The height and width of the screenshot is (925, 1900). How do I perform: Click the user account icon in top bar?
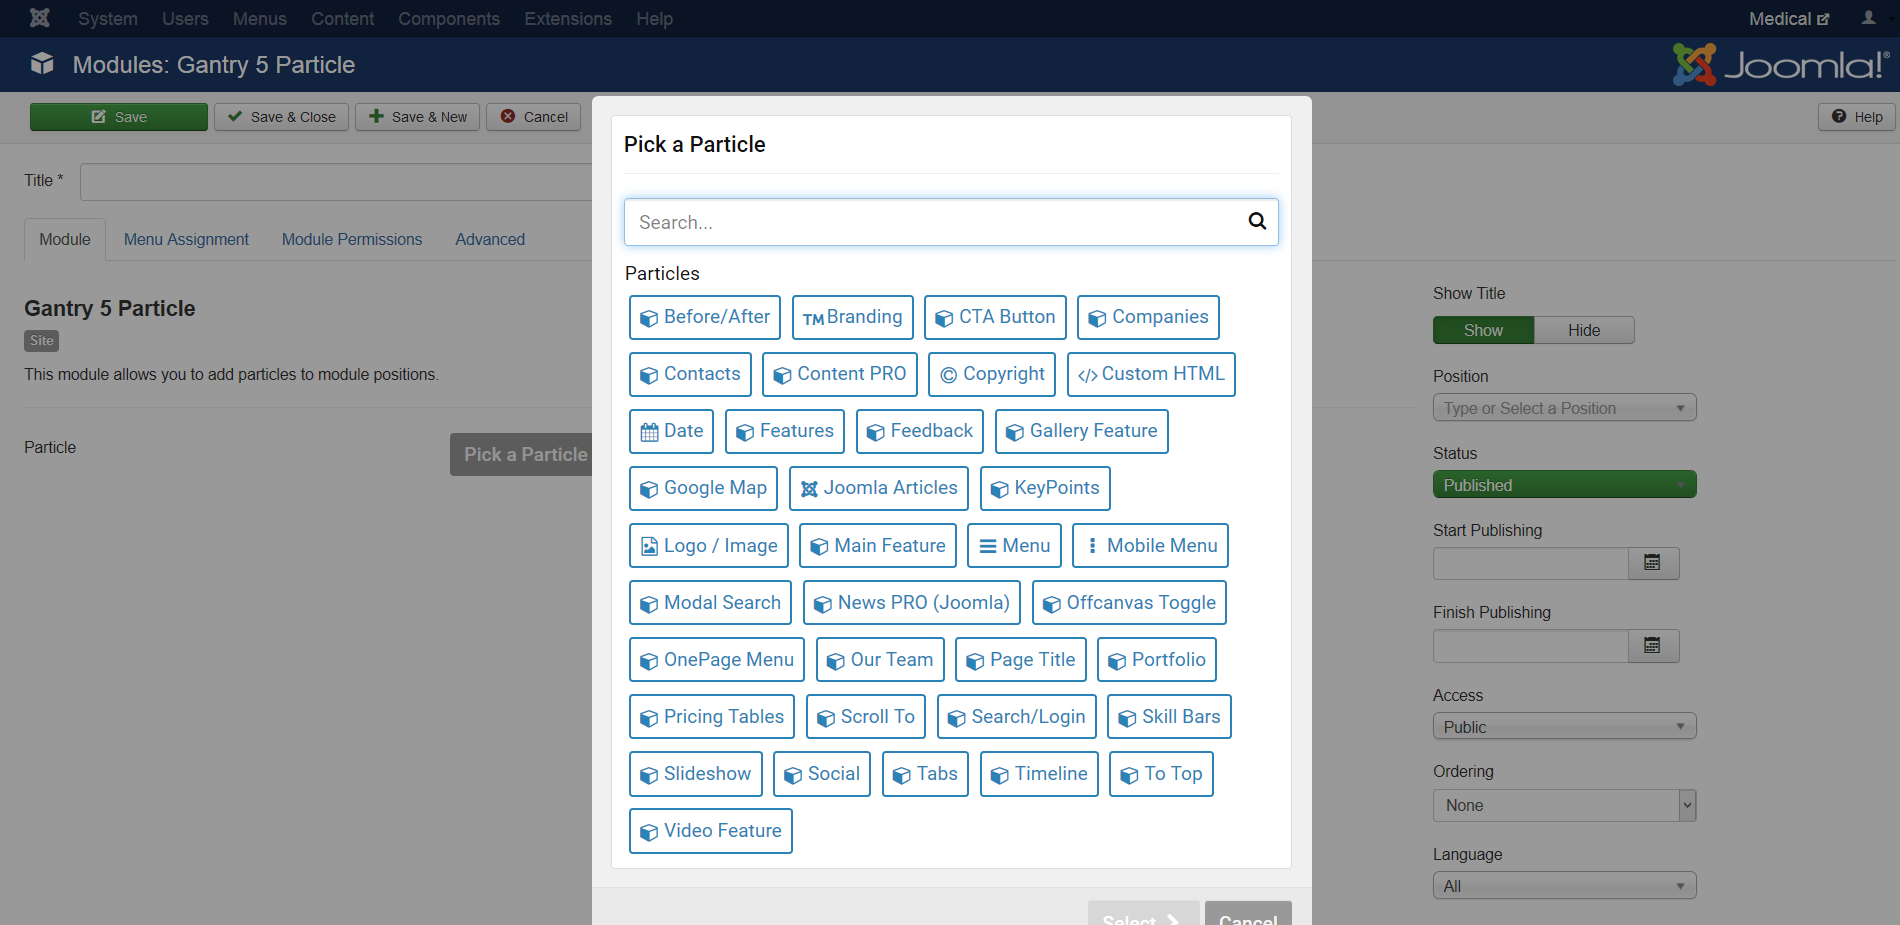tap(1868, 18)
